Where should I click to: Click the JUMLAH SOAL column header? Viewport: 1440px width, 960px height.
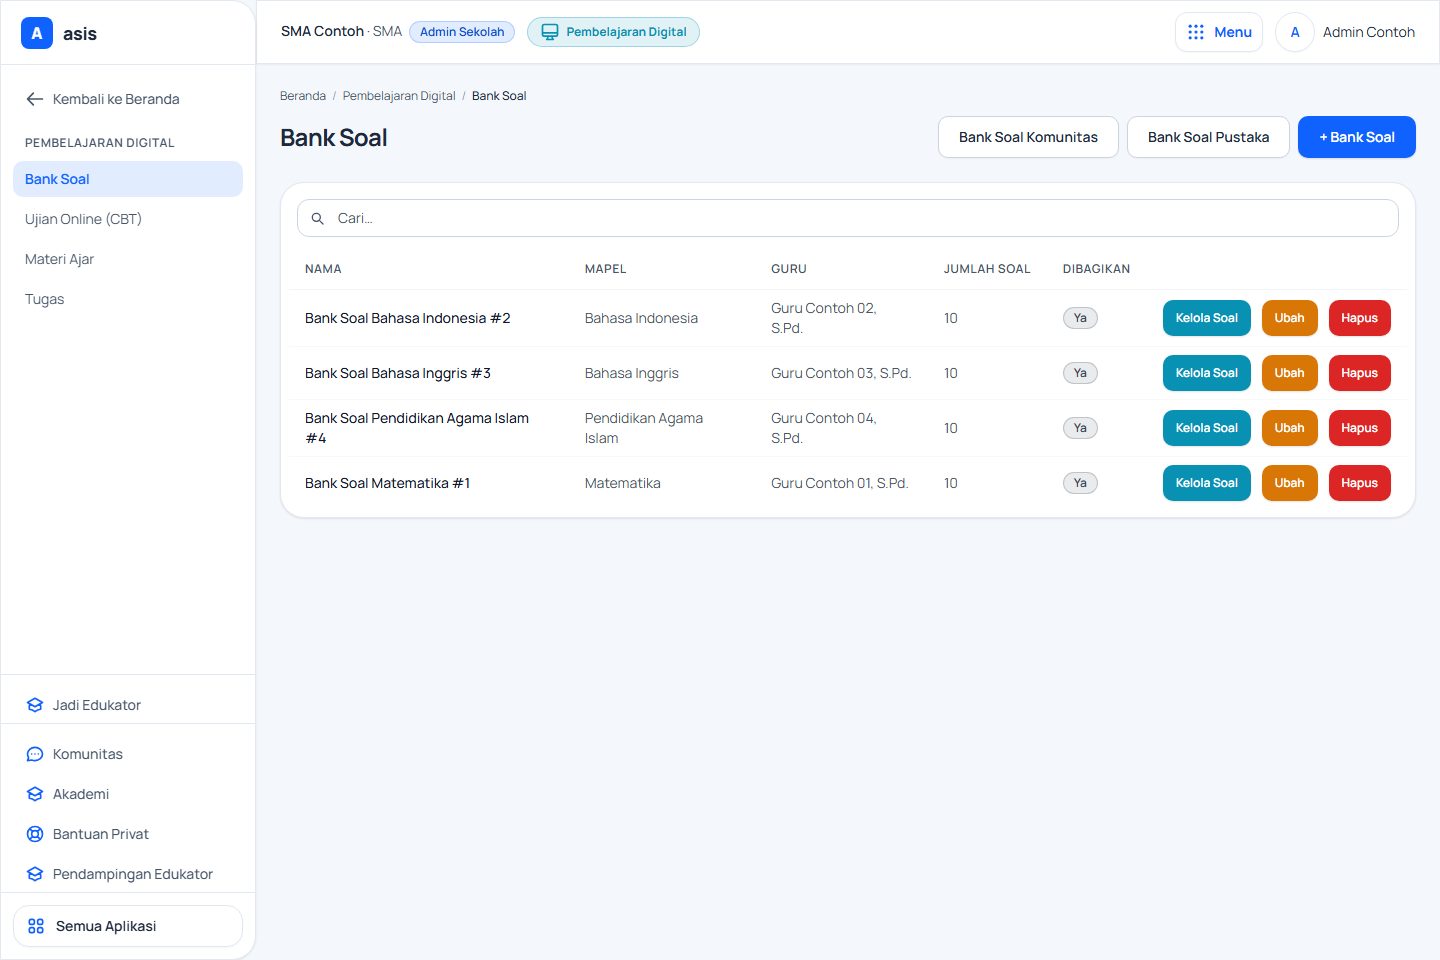point(987,269)
